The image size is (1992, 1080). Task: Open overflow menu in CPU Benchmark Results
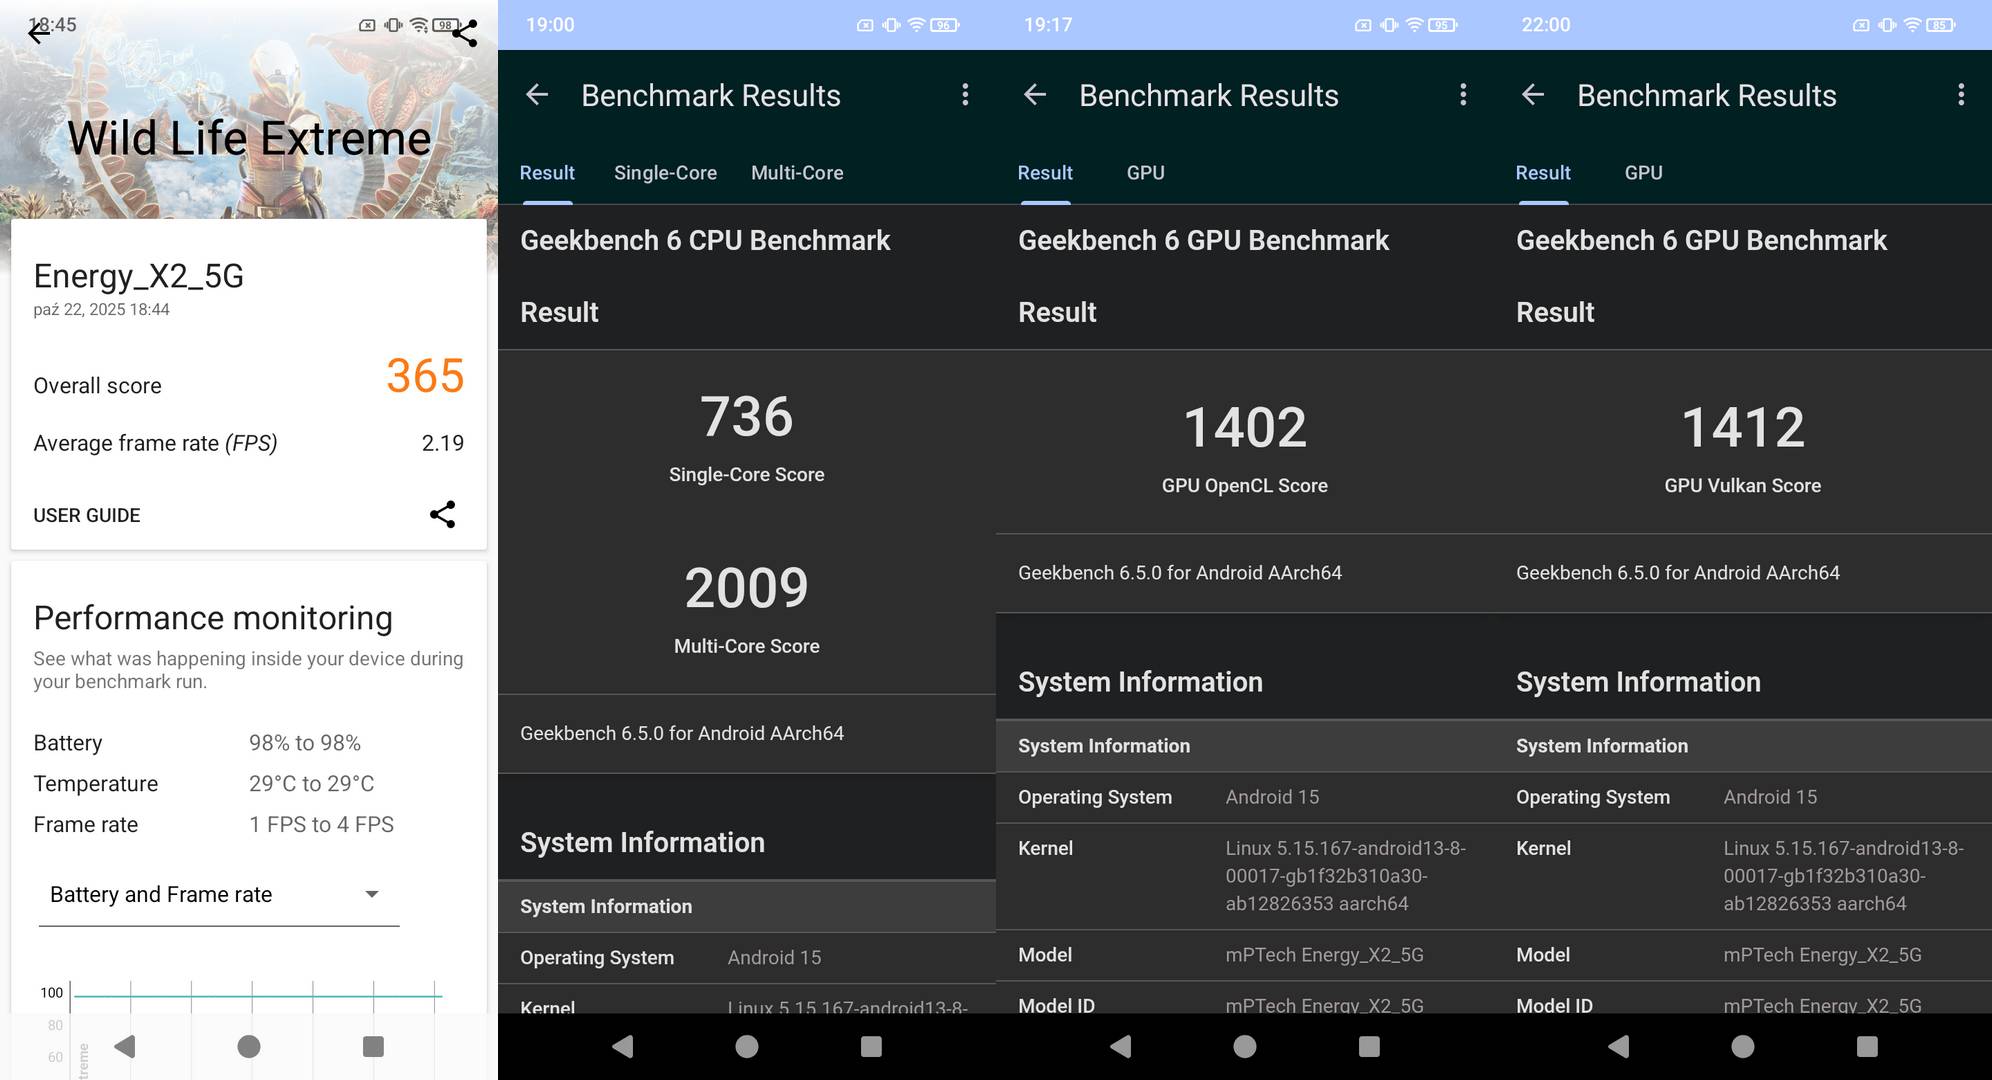coord(965,95)
